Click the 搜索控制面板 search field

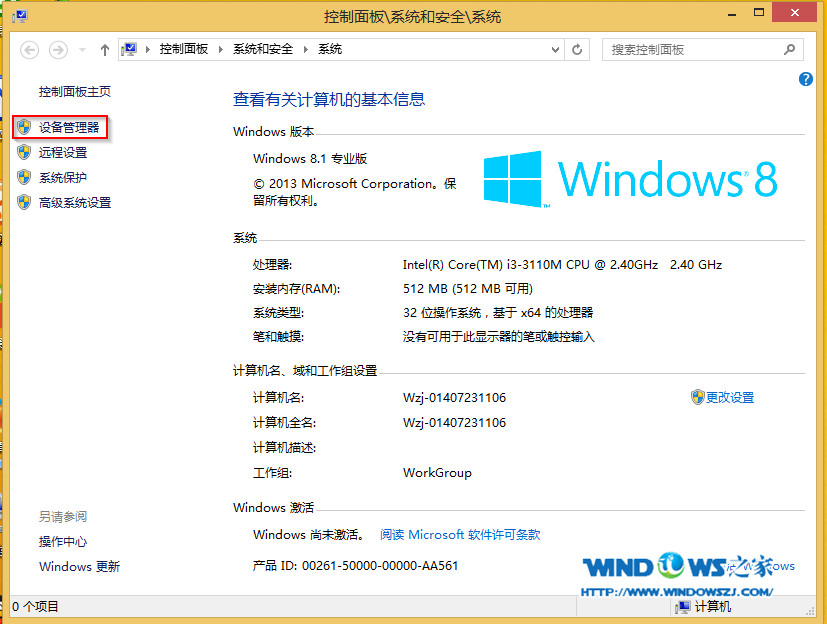690,49
